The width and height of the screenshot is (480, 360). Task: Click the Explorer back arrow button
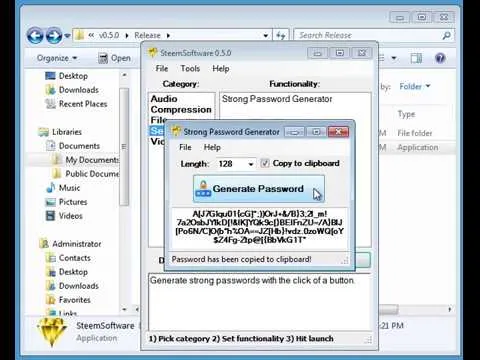[x=35, y=35]
